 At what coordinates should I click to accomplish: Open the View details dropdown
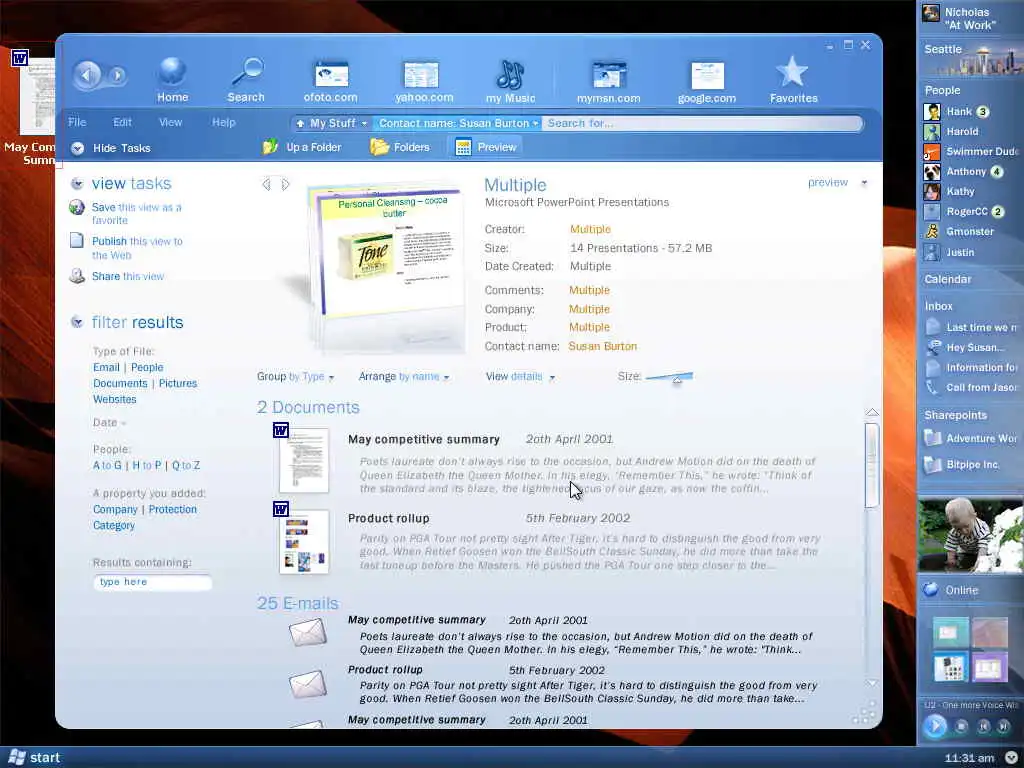[x=520, y=377]
